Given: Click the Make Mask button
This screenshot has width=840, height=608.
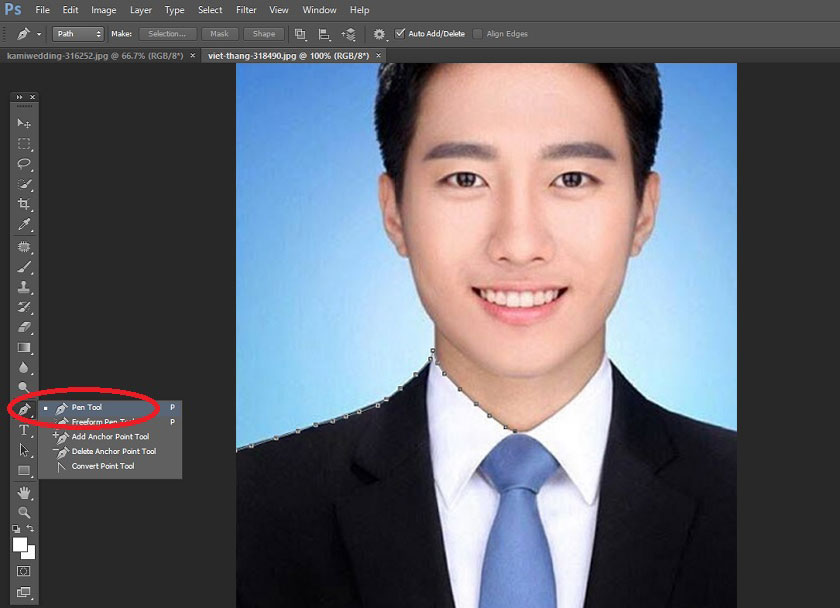Looking at the screenshot, I should pyautogui.click(x=219, y=34).
